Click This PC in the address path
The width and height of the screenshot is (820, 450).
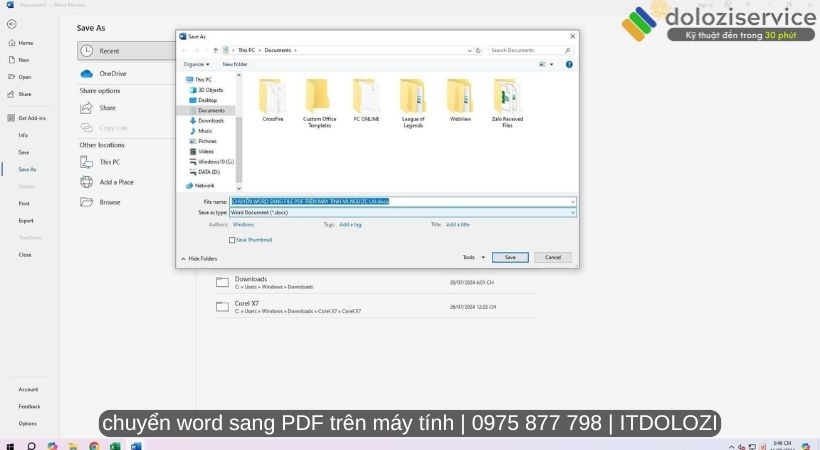click(246, 50)
